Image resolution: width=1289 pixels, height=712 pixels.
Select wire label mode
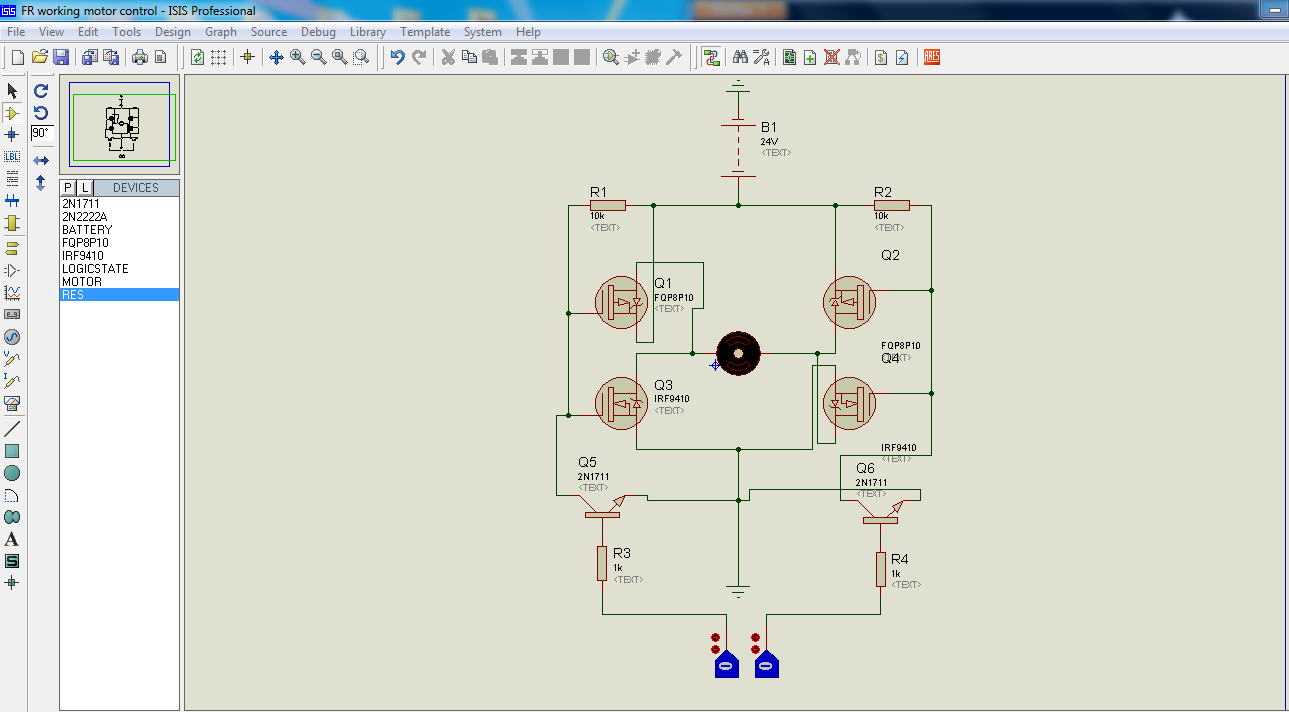12,156
